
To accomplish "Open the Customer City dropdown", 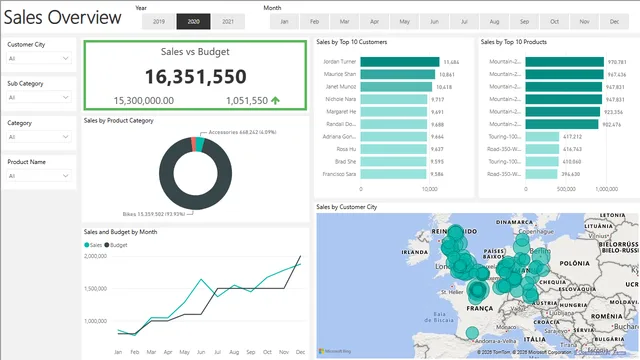I will pyautogui.click(x=39, y=58).
